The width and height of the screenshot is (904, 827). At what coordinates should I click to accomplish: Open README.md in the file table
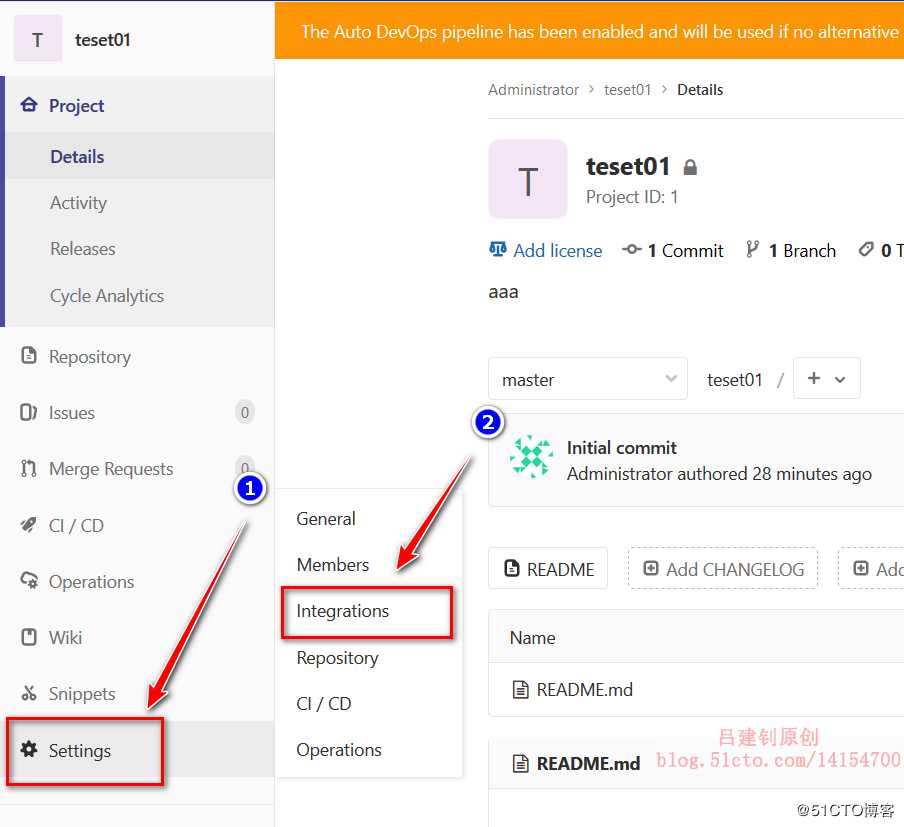pyautogui.click(x=585, y=690)
